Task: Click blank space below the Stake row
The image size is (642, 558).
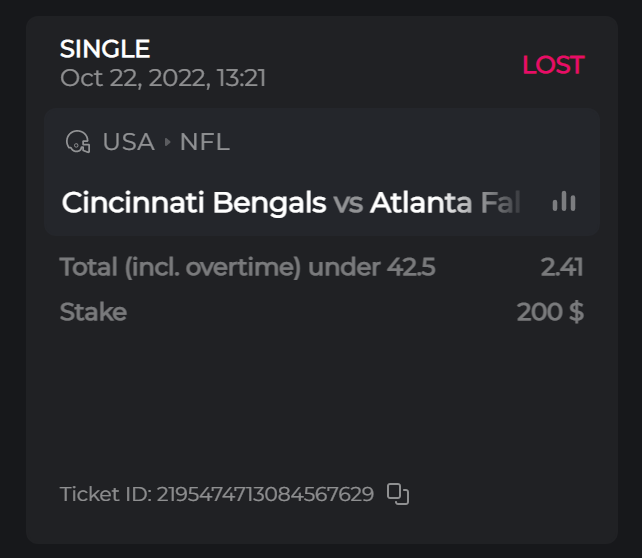Action: pos(320,400)
